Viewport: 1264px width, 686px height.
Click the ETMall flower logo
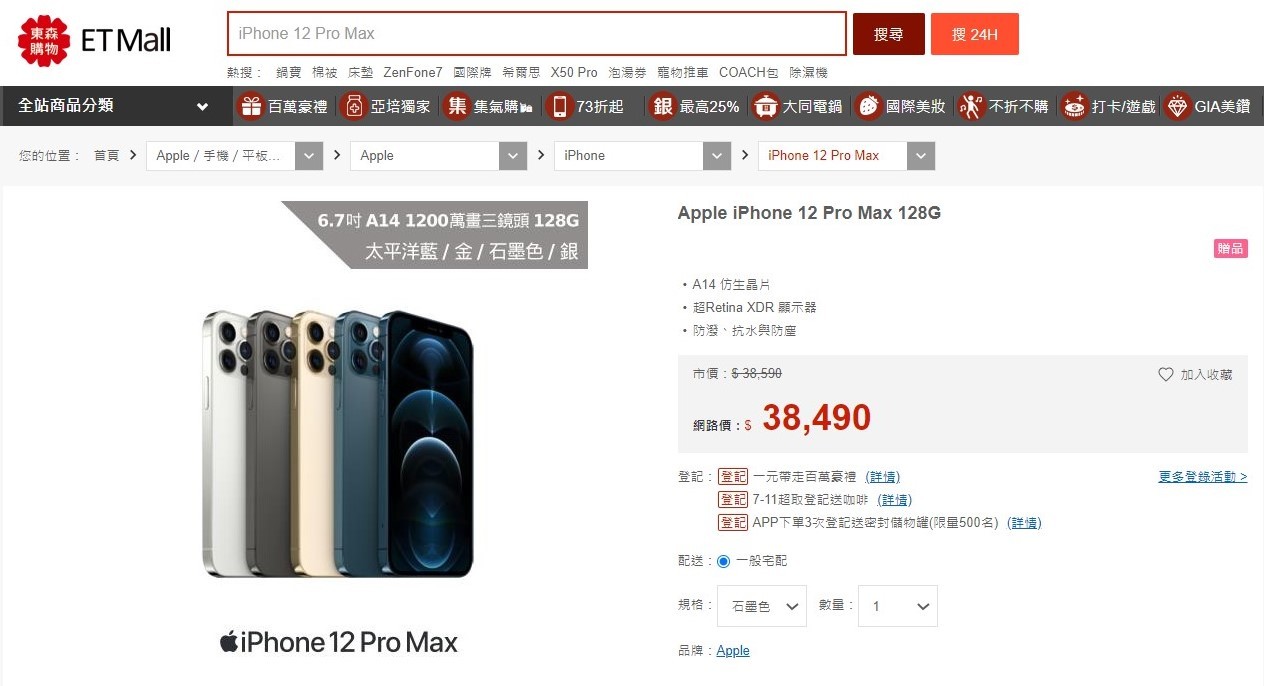click(44, 40)
